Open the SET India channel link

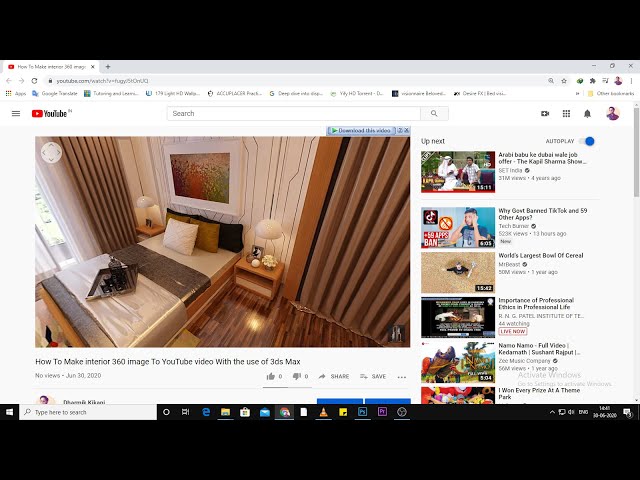pos(510,170)
